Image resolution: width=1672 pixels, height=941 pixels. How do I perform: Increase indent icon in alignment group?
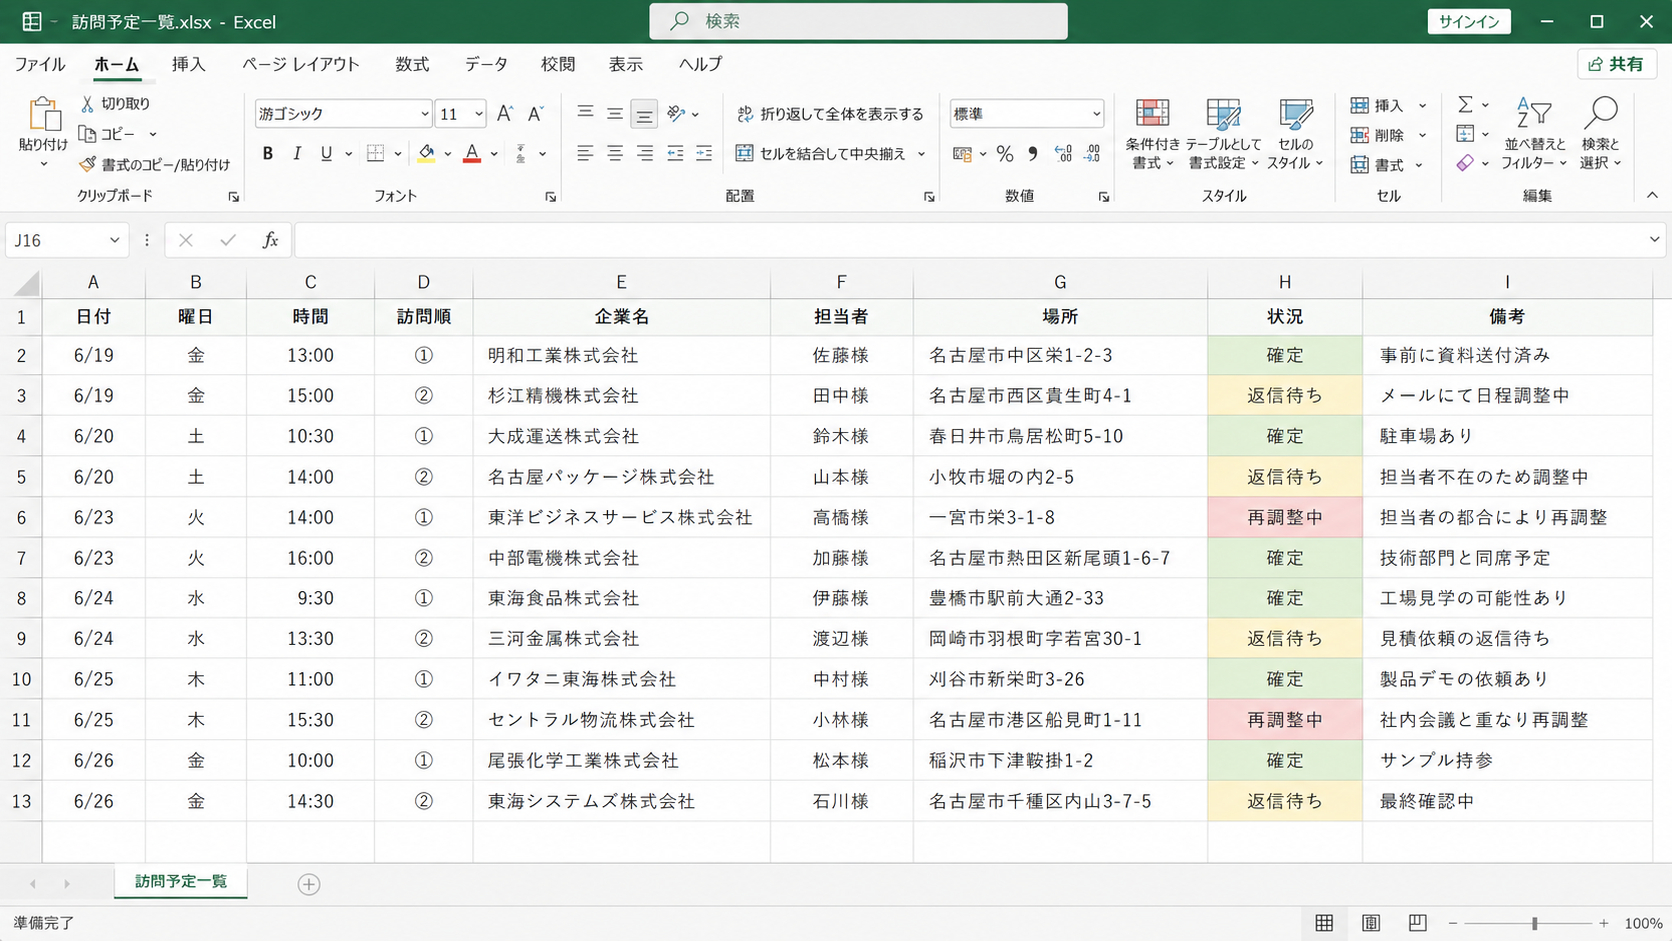click(x=704, y=153)
